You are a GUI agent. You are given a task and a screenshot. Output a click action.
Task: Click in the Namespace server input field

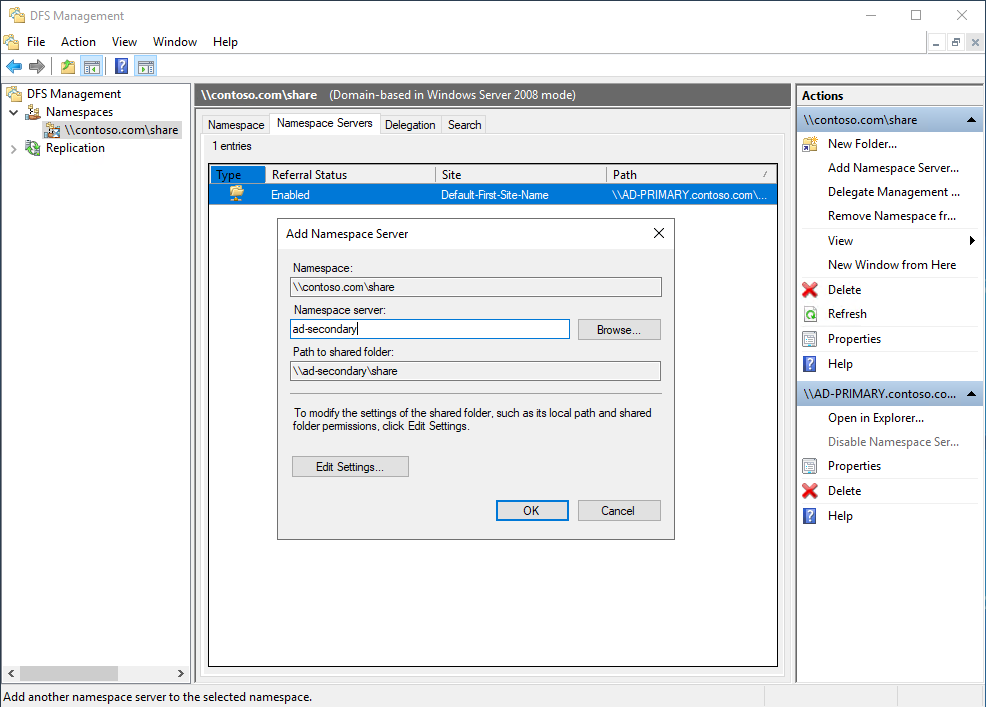430,329
